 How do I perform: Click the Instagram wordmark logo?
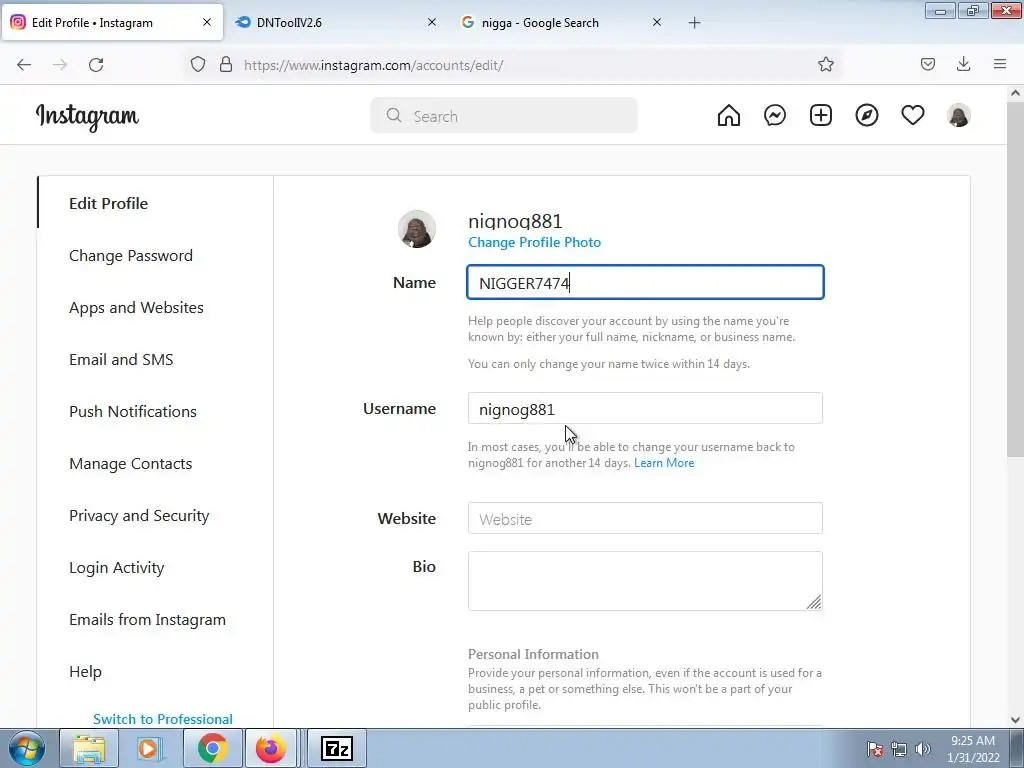(87, 117)
